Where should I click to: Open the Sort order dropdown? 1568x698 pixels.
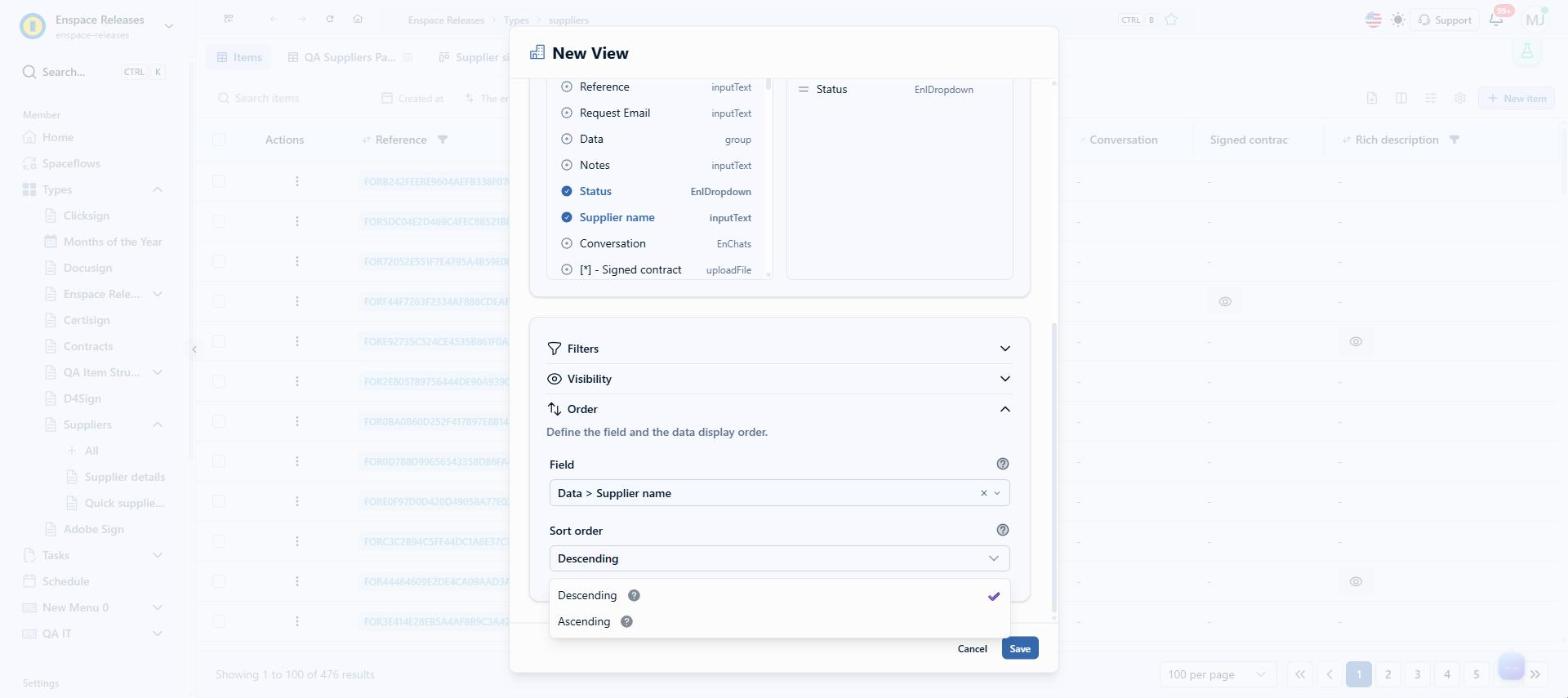(x=779, y=558)
